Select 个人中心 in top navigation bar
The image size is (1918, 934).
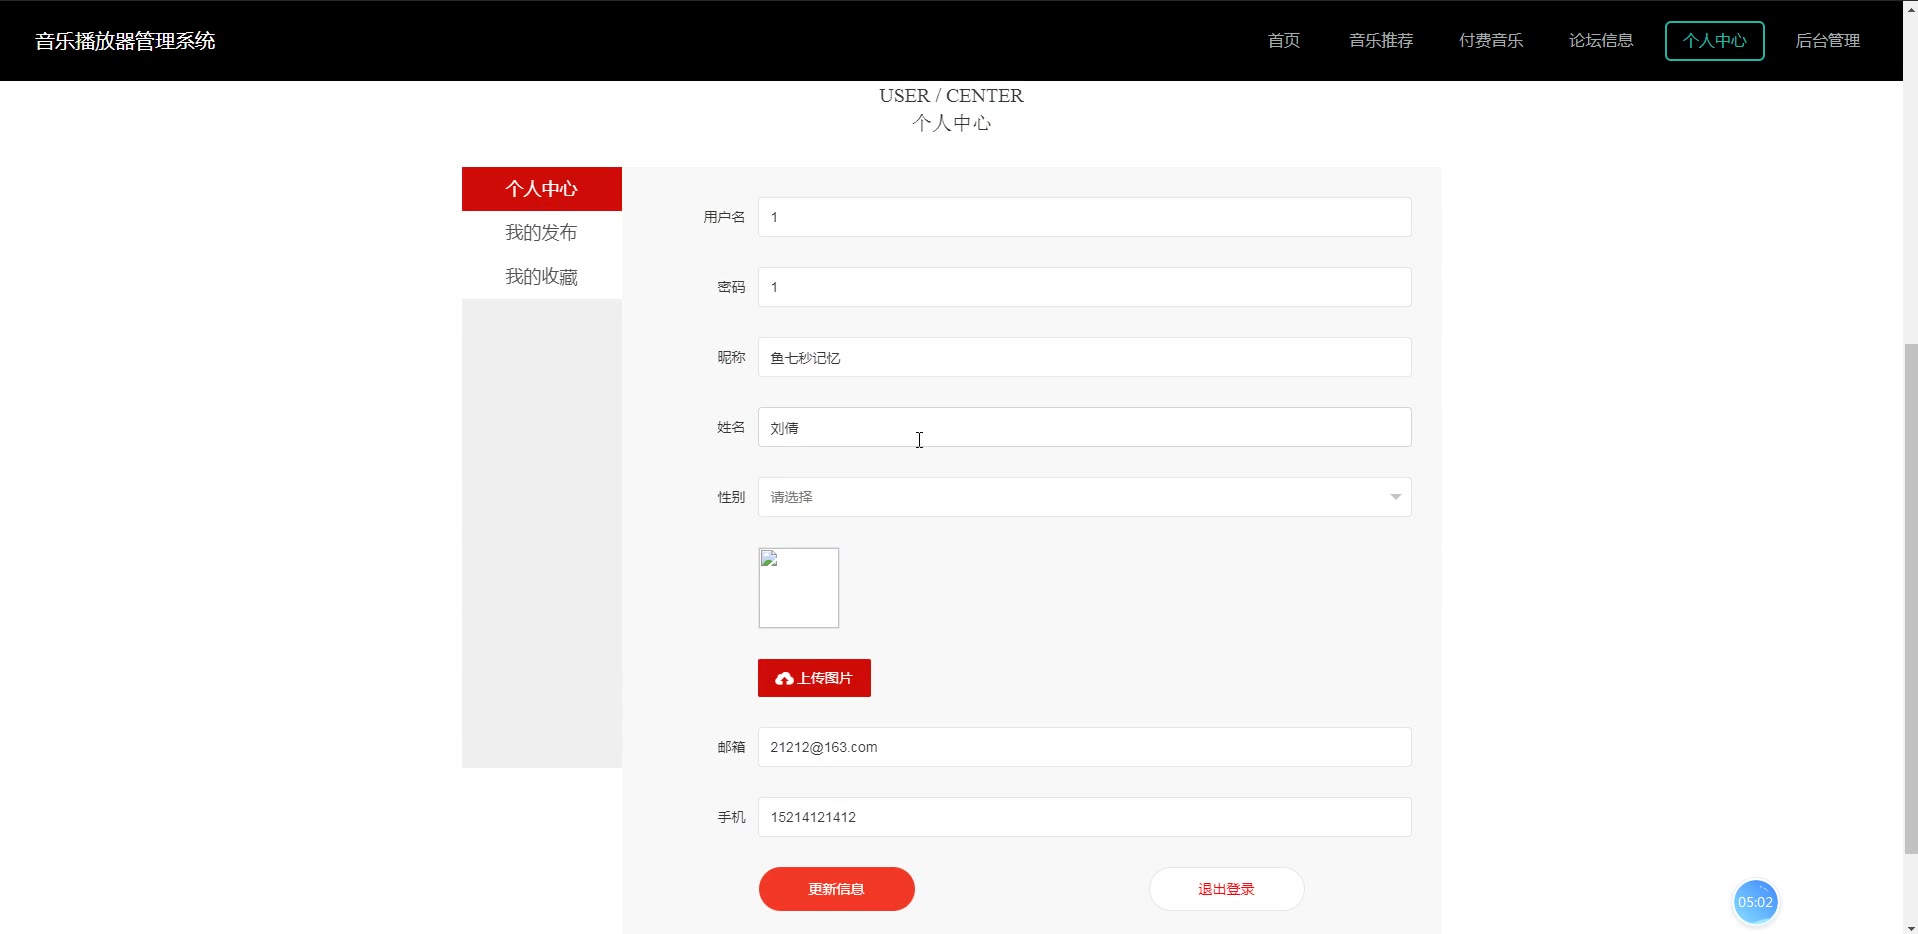(x=1714, y=41)
